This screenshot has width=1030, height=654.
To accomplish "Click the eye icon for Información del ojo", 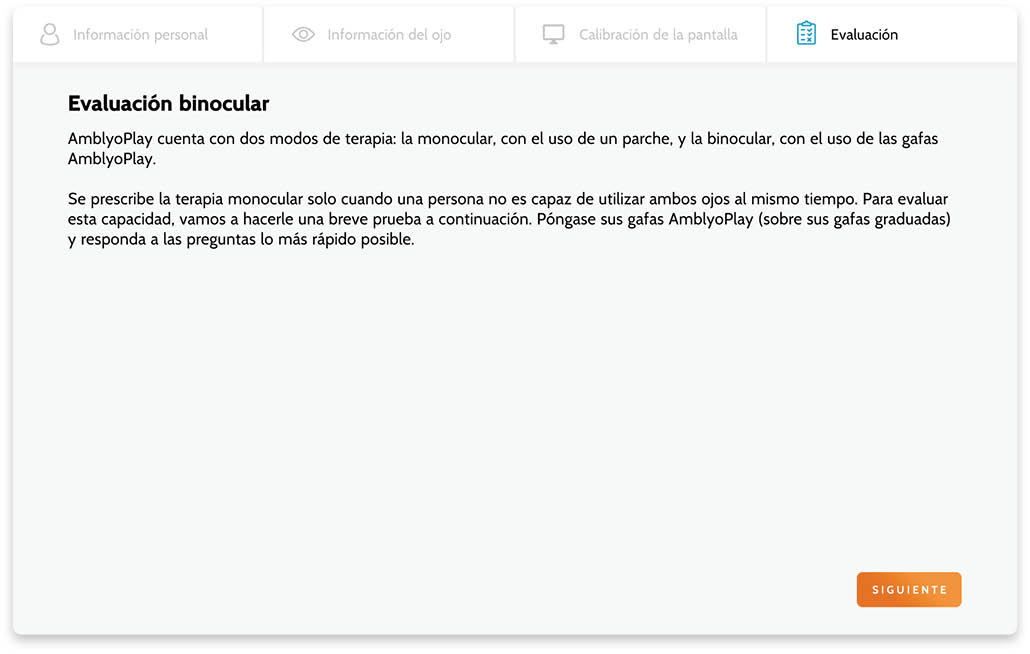I will pyautogui.click(x=303, y=34).
